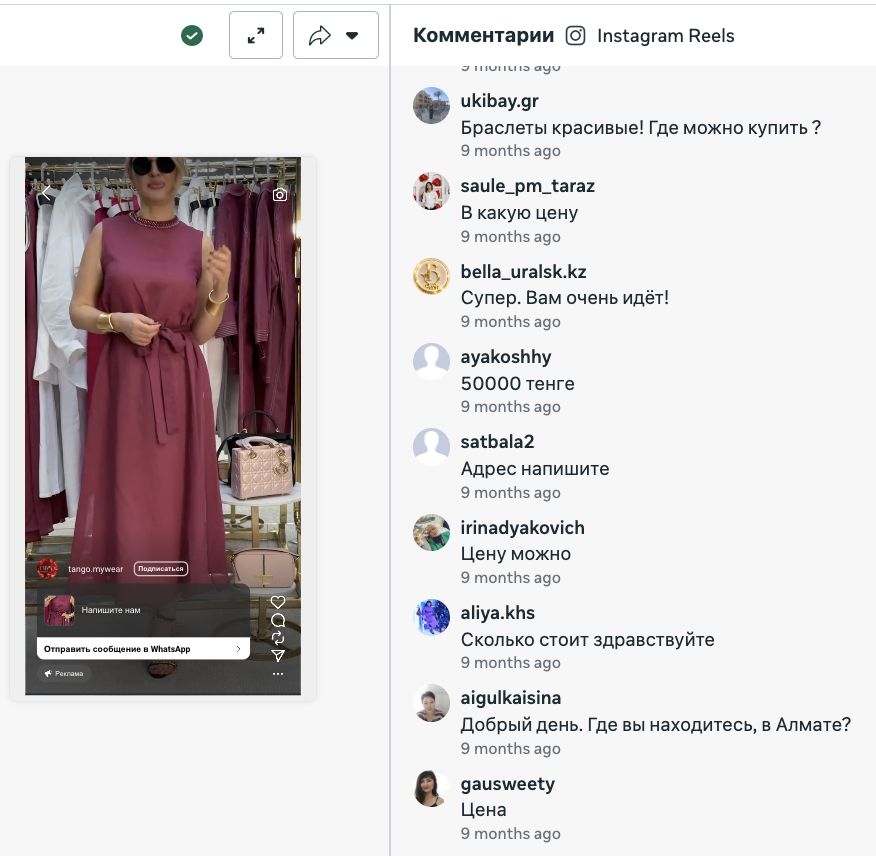Viewport: 876px width, 856px height.
Task: Click the expand preview arrows icon
Action: click(256, 36)
